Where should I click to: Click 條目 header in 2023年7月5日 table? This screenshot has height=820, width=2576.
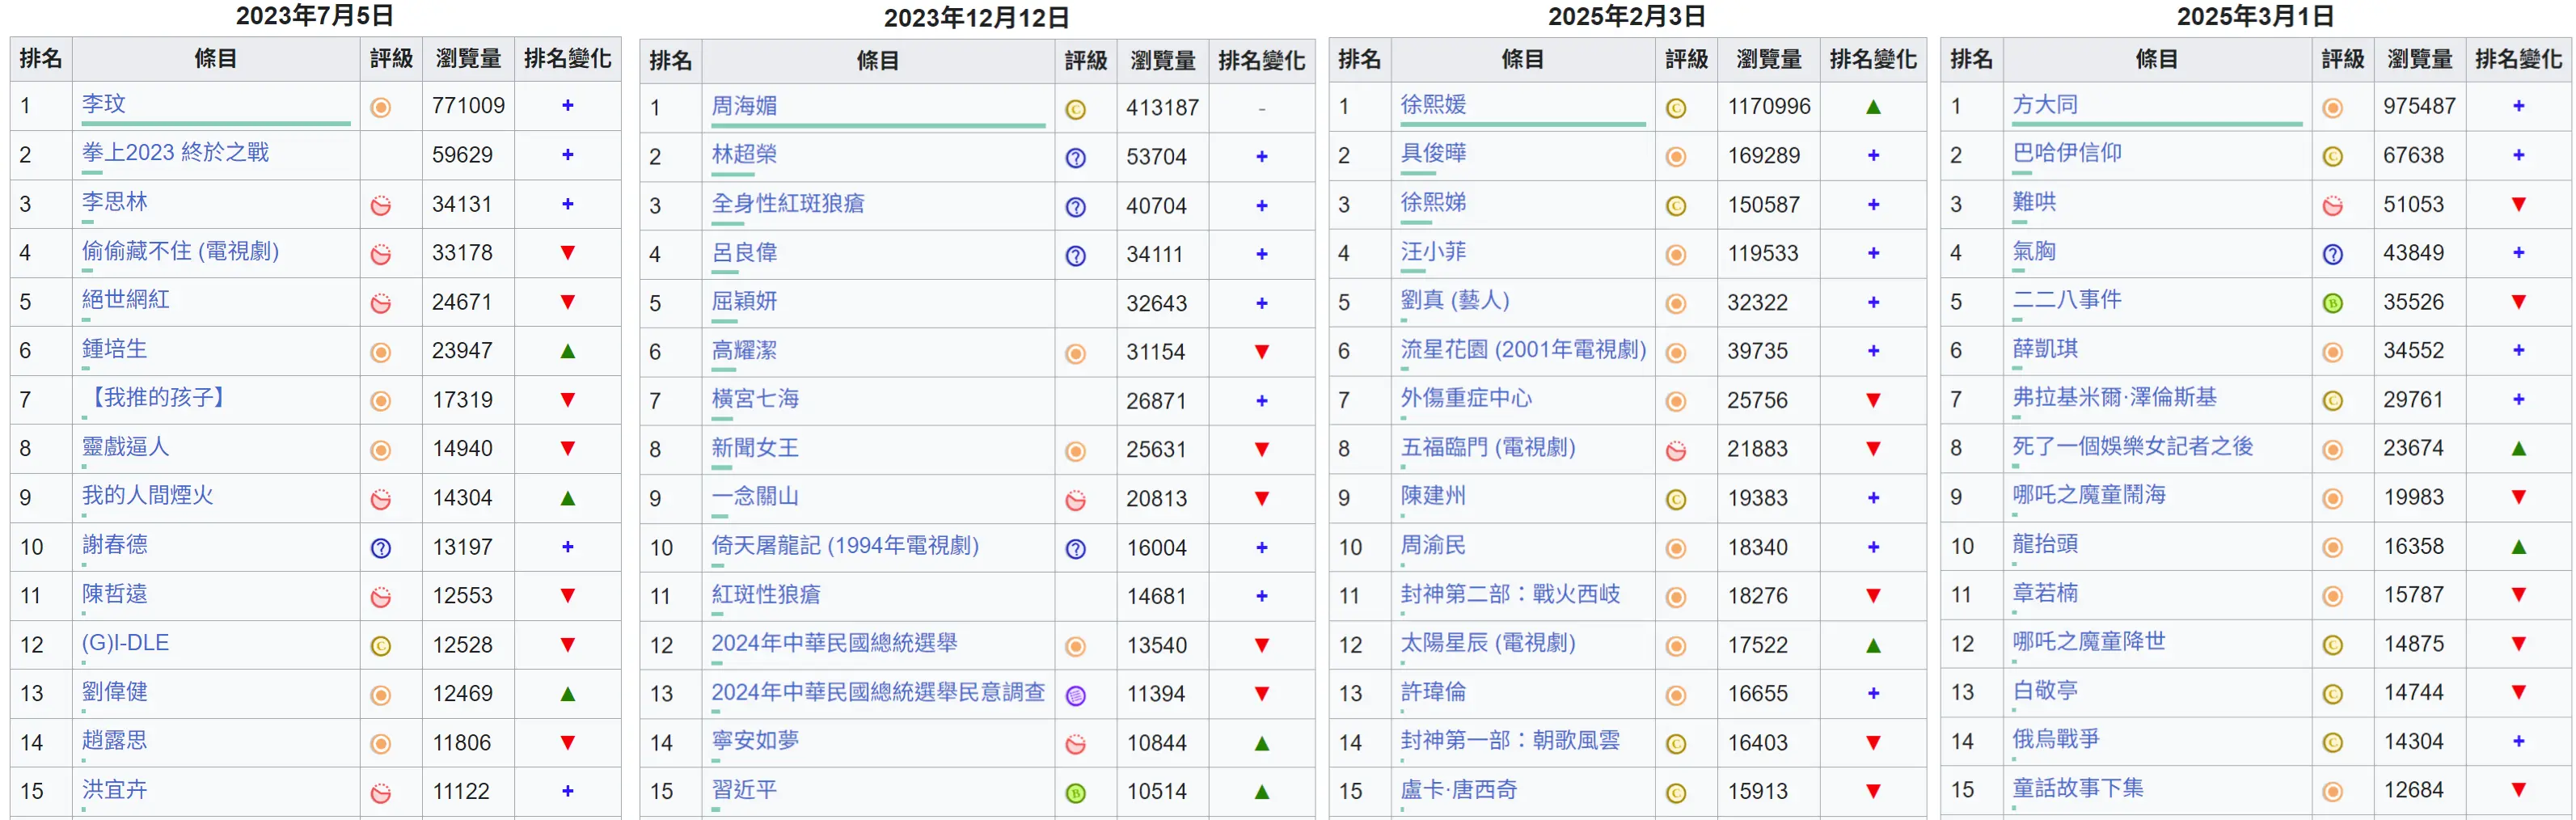216,59
